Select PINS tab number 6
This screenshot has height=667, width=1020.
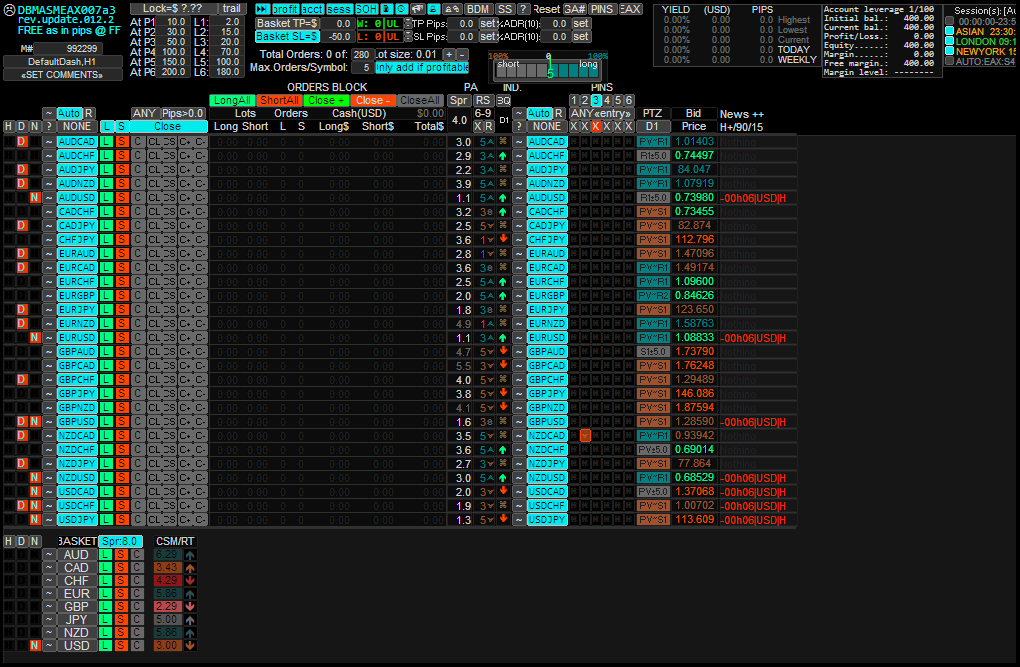tap(629, 100)
